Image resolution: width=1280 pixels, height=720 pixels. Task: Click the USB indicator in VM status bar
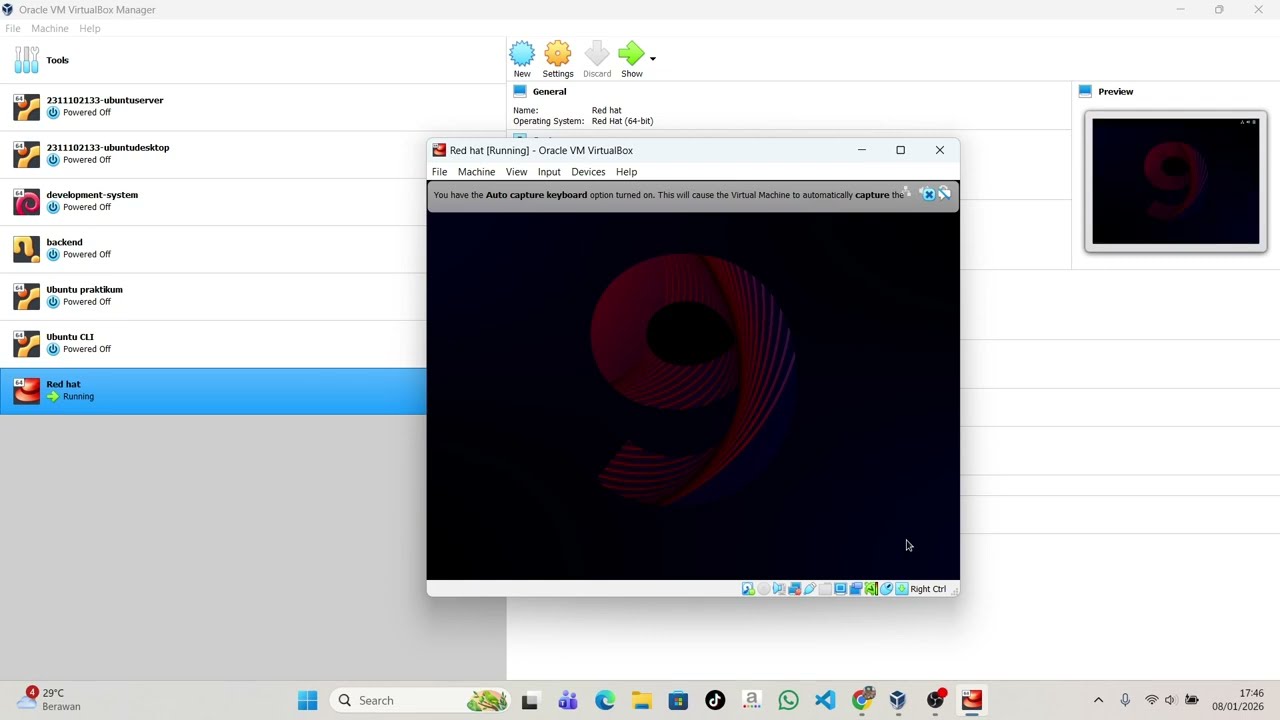click(810, 589)
